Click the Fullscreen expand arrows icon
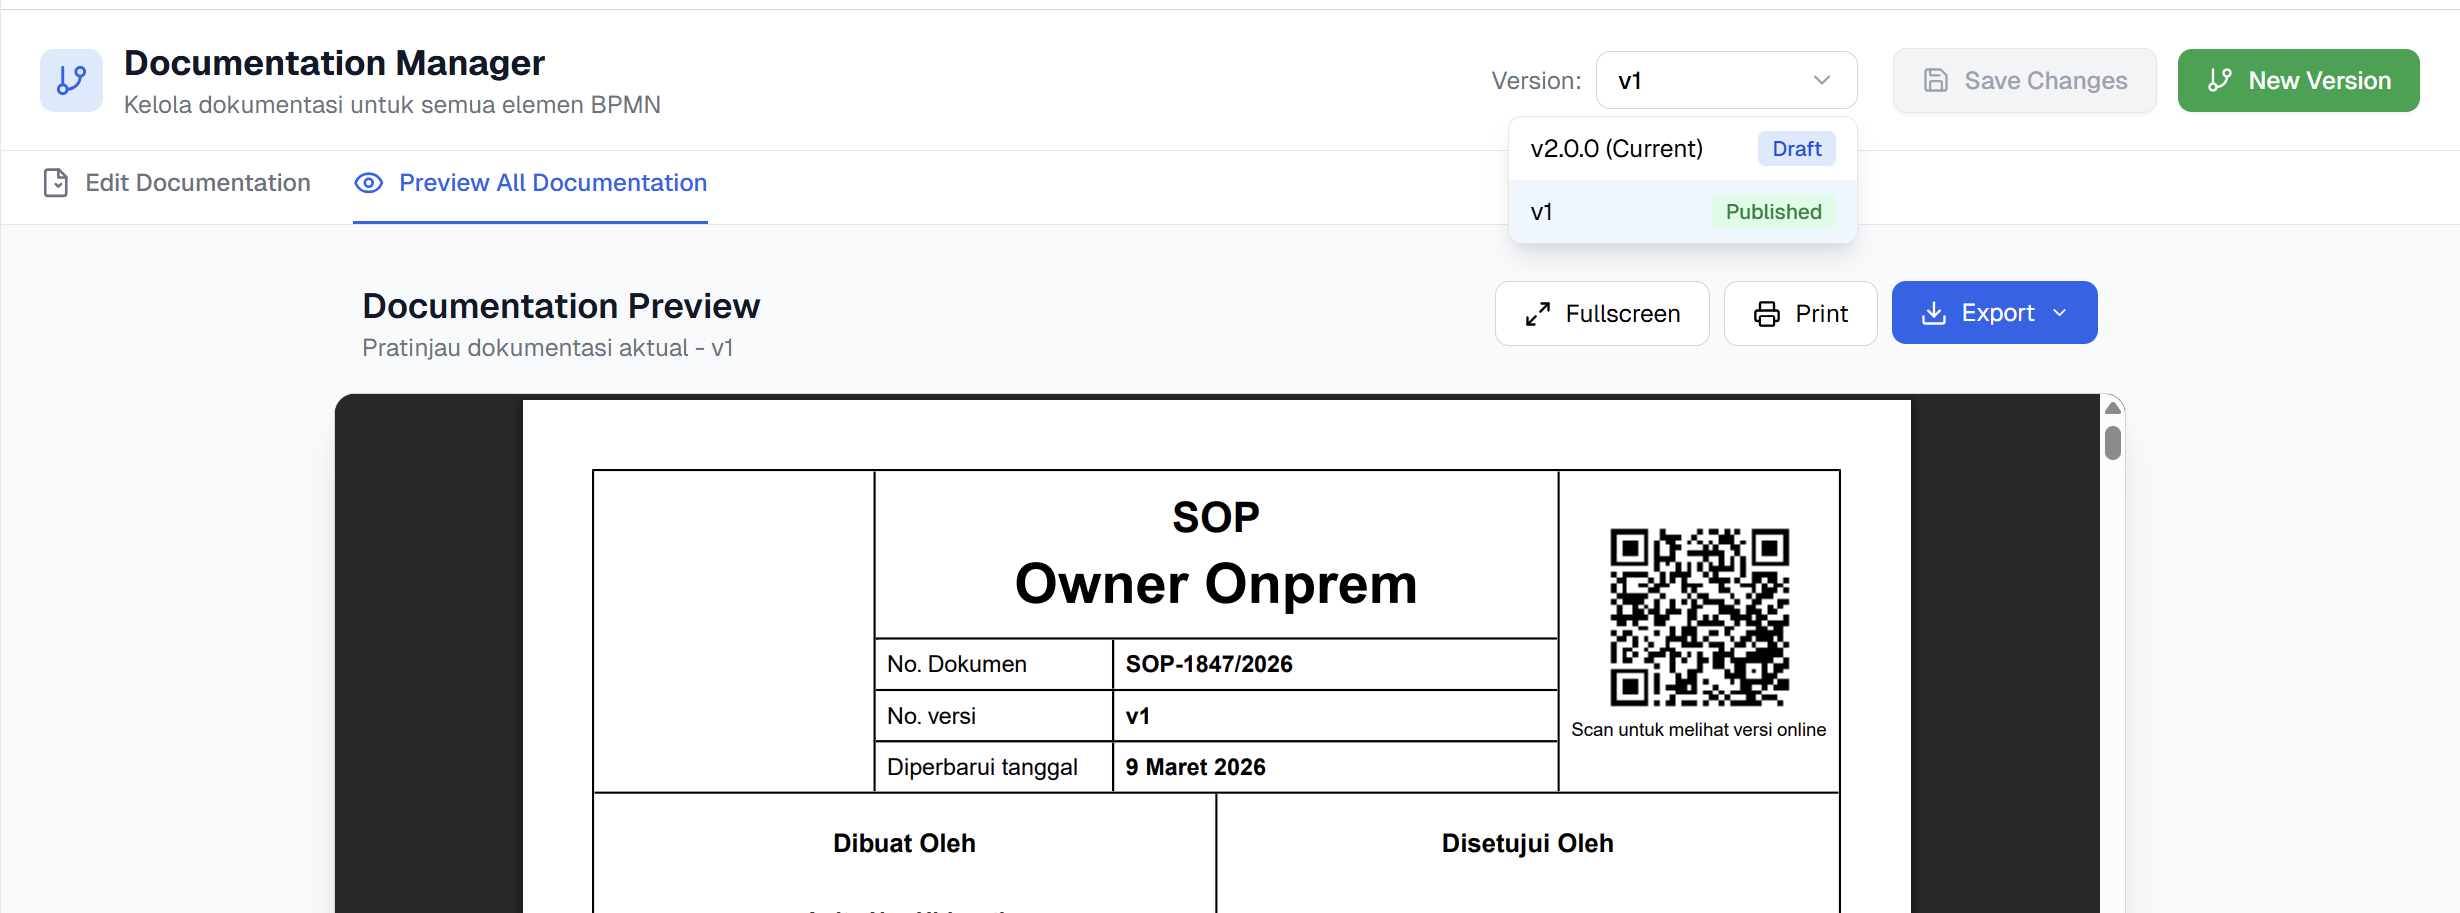The height and width of the screenshot is (913, 2460). [x=1538, y=314]
